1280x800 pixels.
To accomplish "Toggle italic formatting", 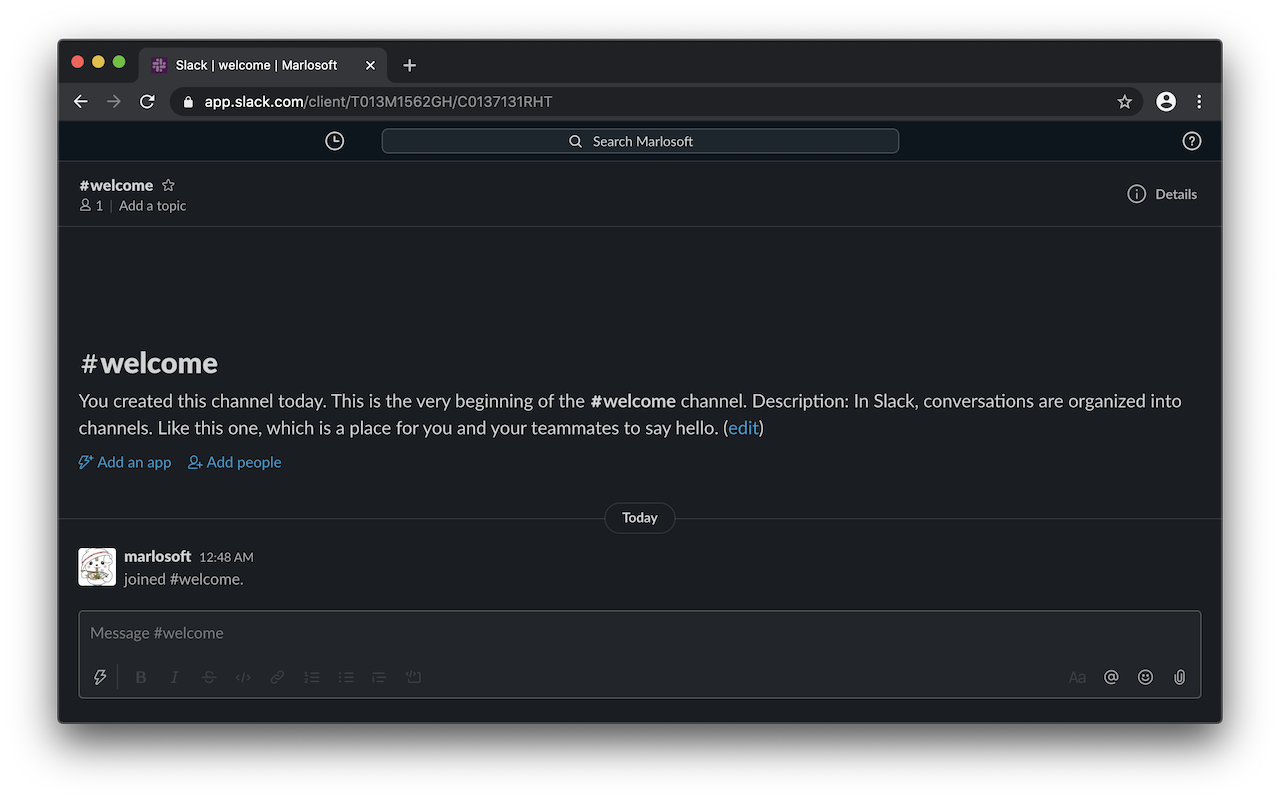I will 174,677.
